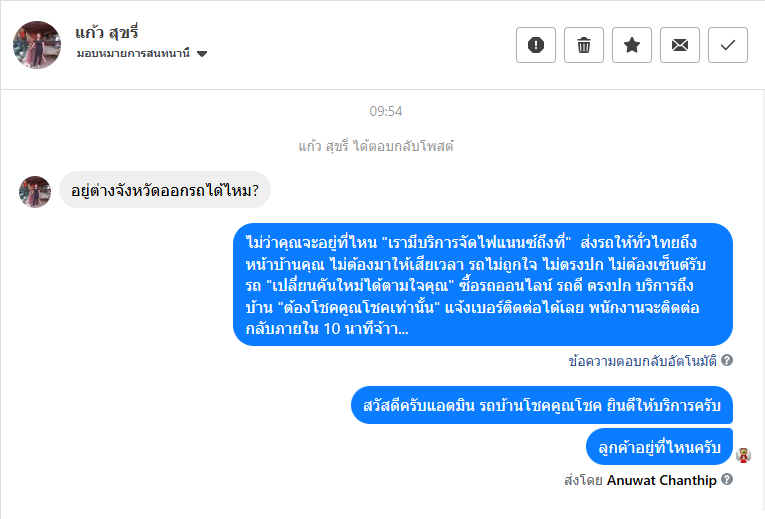Select the message 'อยู่ต่างจังหวัดออกรถได้ไหม?'
The width and height of the screenshot is (765, 519).
tap(165, 190)
